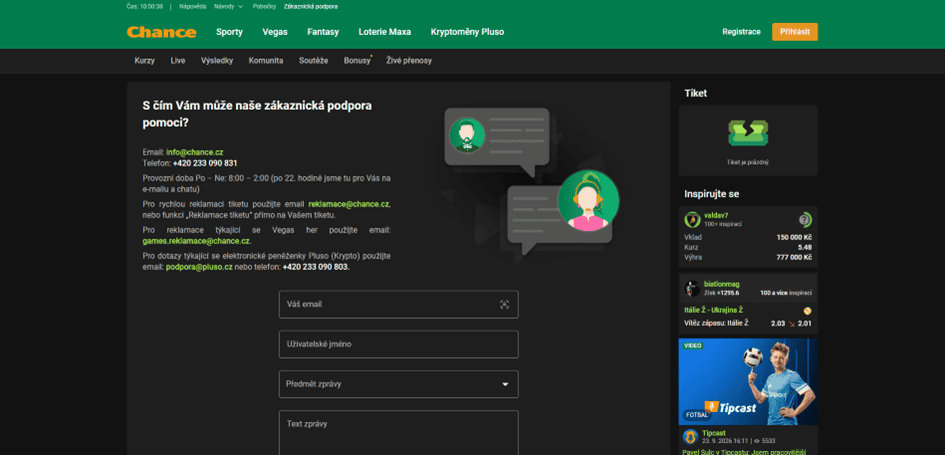945x455 pixels.
Task: Open the Sporty section
Action: [x=229, y=32]
